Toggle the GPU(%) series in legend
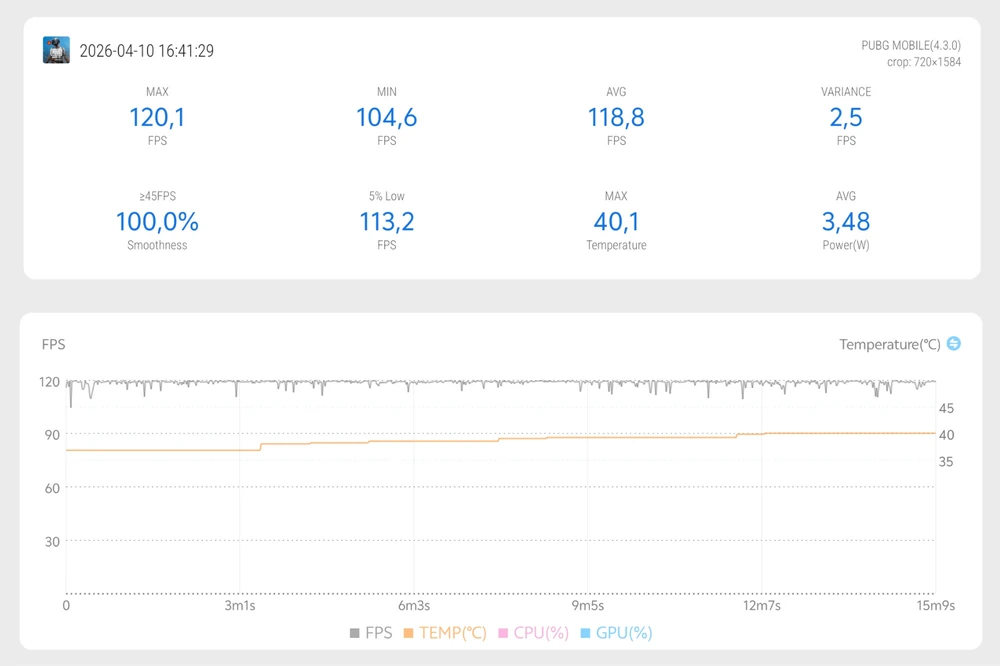This screenshot has width=1000, height=666. pyautogui.click(x=616, y=633)
